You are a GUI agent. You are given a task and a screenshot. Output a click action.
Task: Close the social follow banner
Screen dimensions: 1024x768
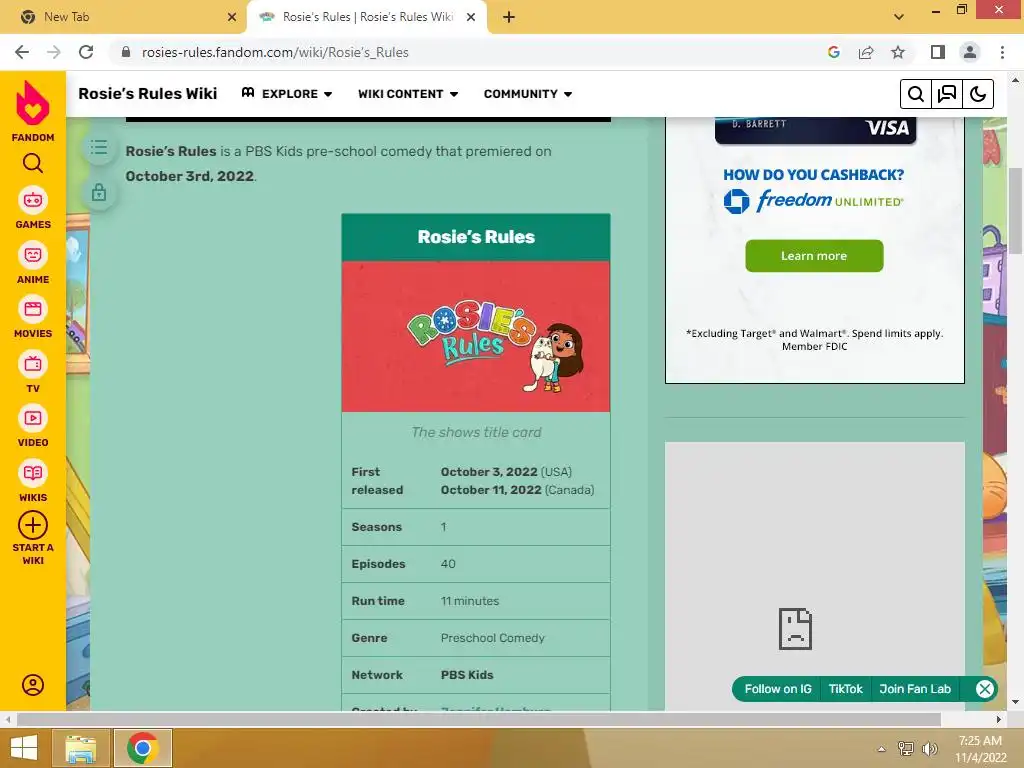[x=985, y=689]
